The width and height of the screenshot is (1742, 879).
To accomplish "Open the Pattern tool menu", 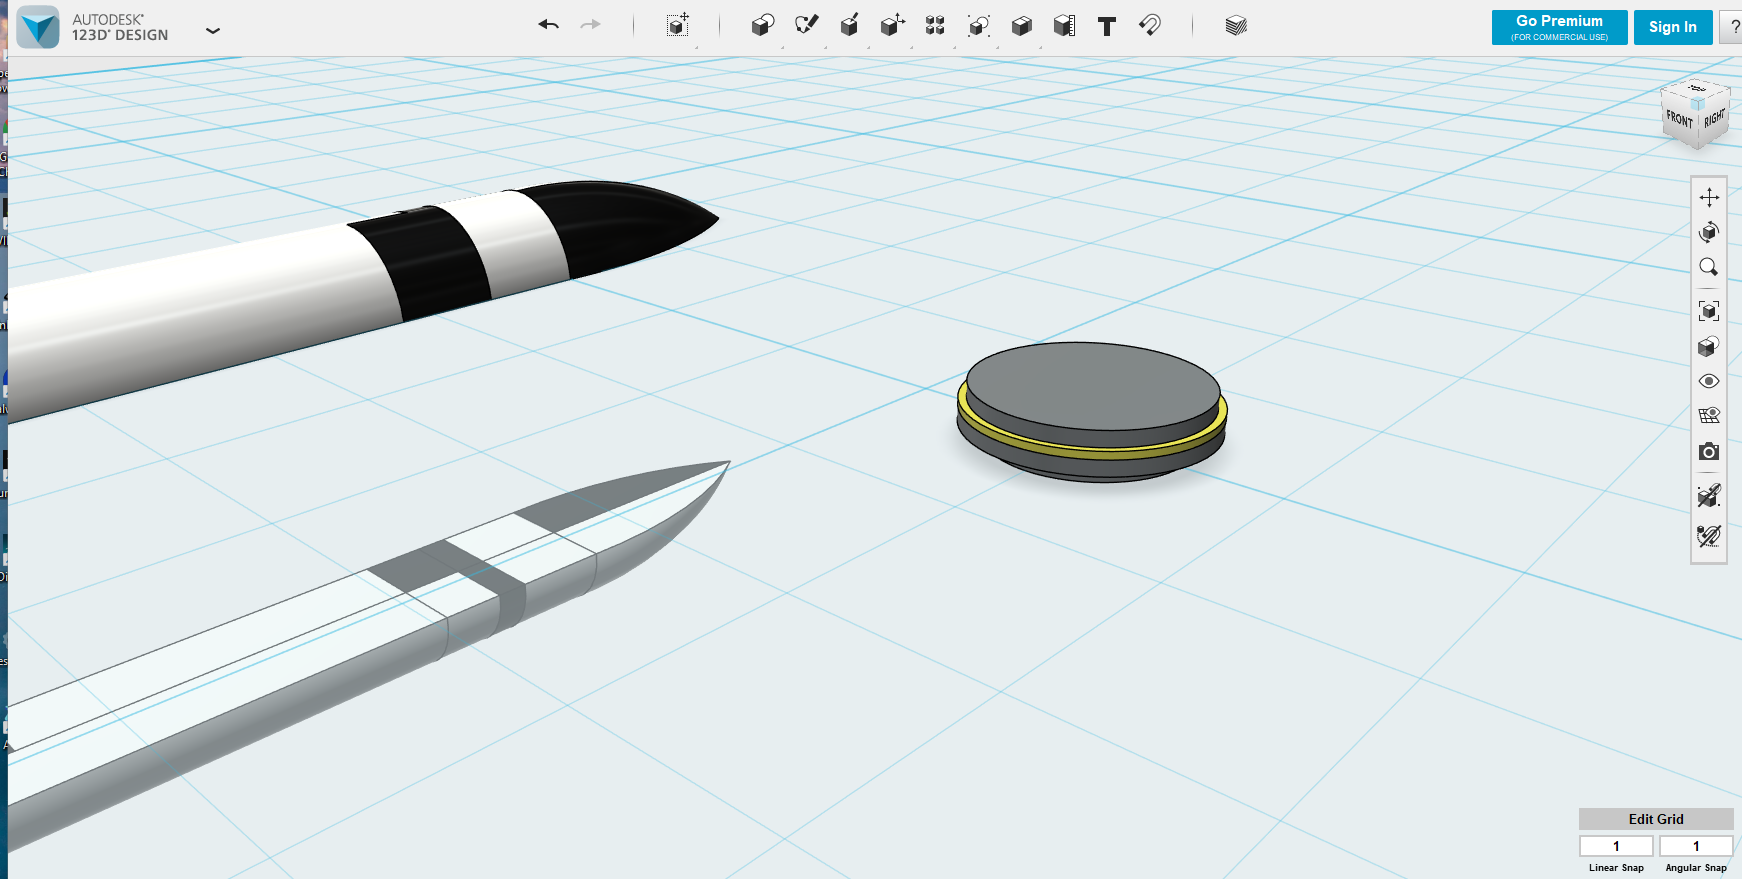I will pyautogui.click(x=935, y=25).
